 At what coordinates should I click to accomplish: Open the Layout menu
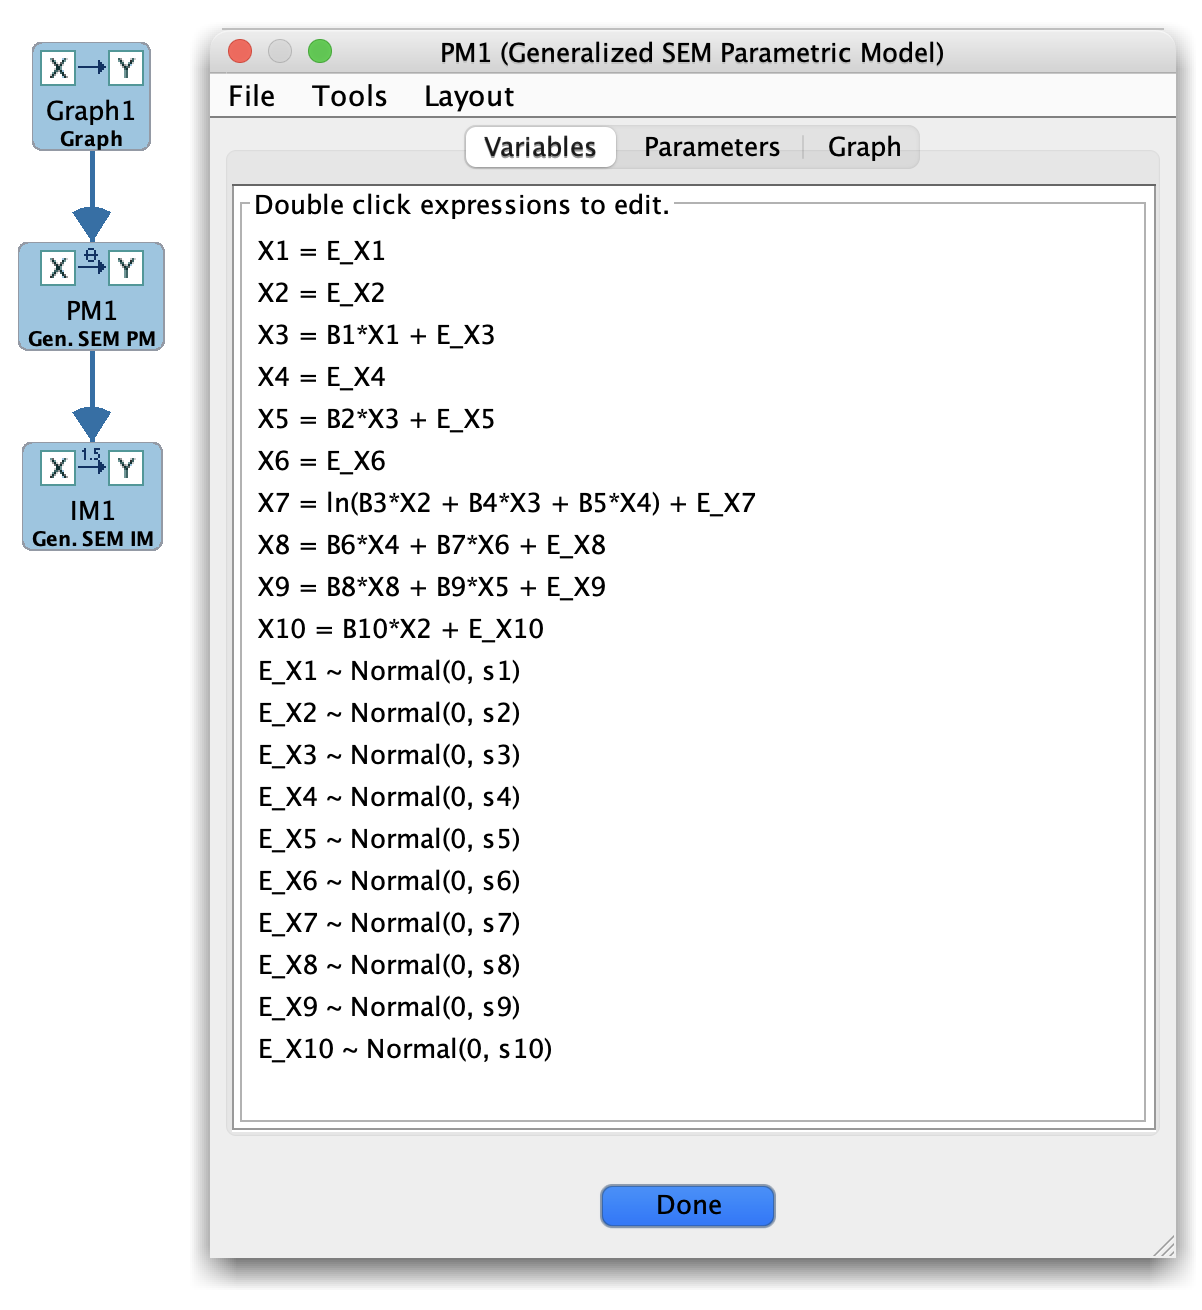point(469,96)
